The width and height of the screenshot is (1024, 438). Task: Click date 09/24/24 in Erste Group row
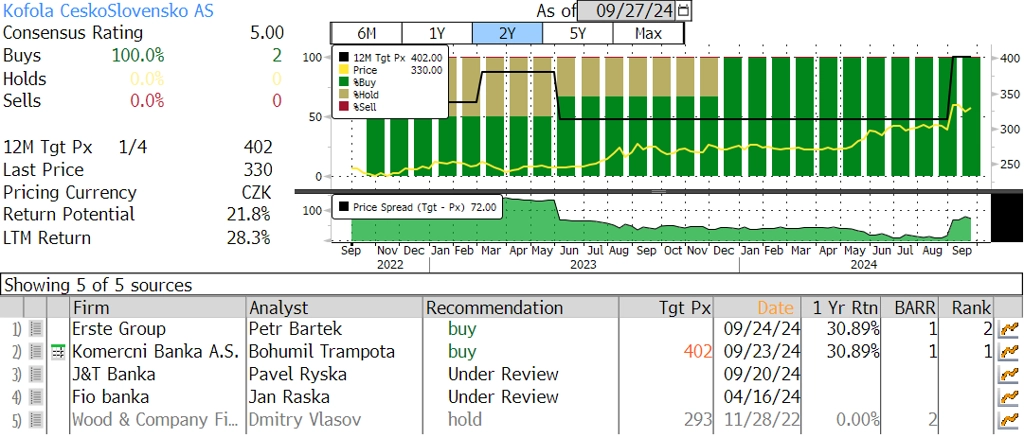[x=762, y=329]
